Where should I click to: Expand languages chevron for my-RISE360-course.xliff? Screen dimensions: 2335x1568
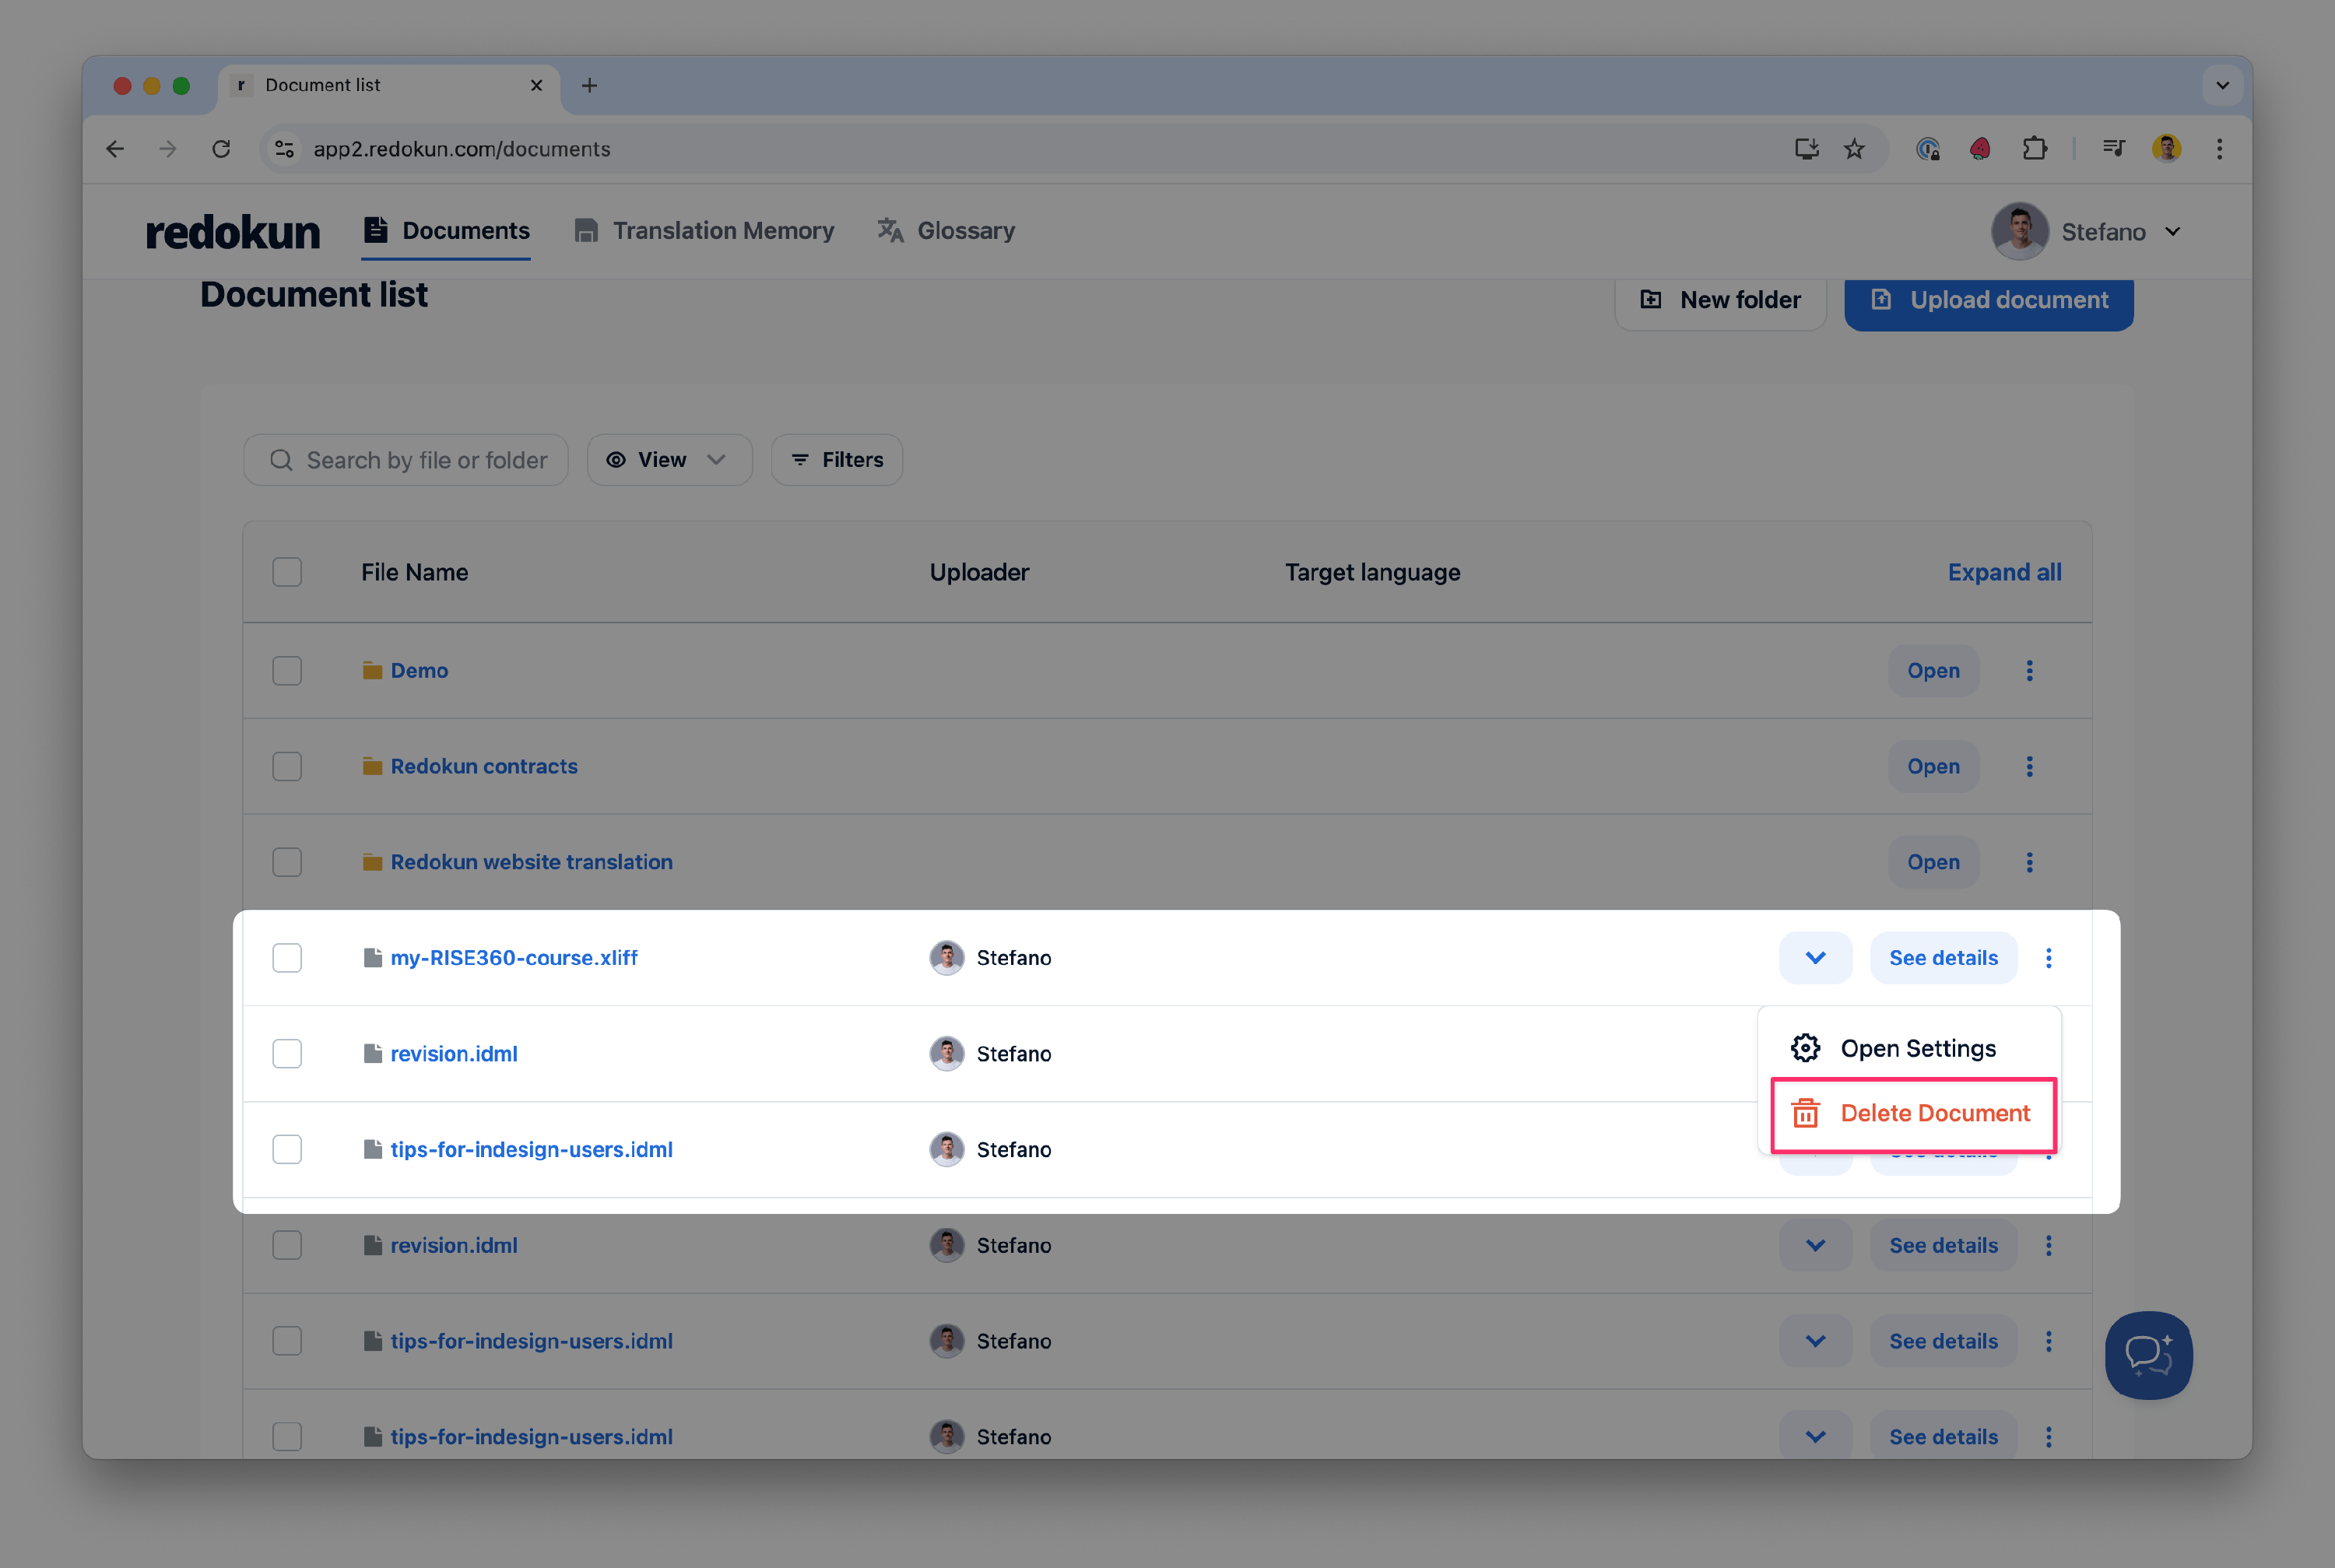(1815, 958)
